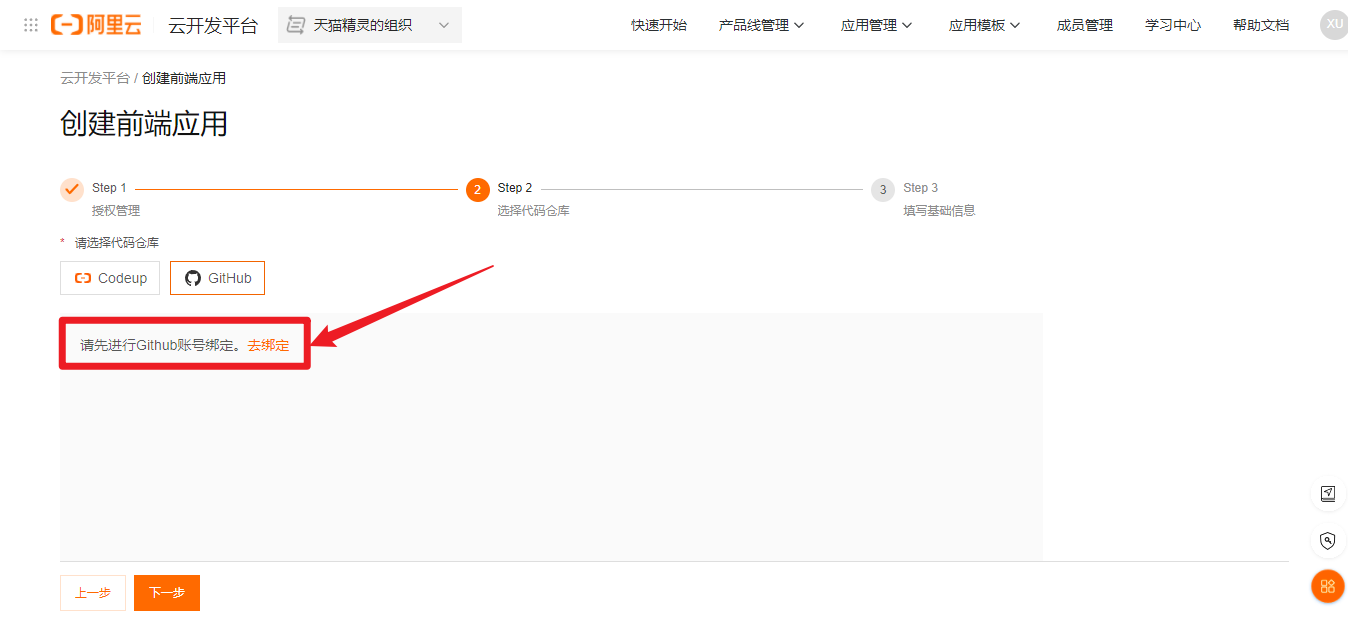The image size is (1348, 625).
Task: Click the 选择代码仓库 step label
Action: pyautogui.click(x=534, y=211)
